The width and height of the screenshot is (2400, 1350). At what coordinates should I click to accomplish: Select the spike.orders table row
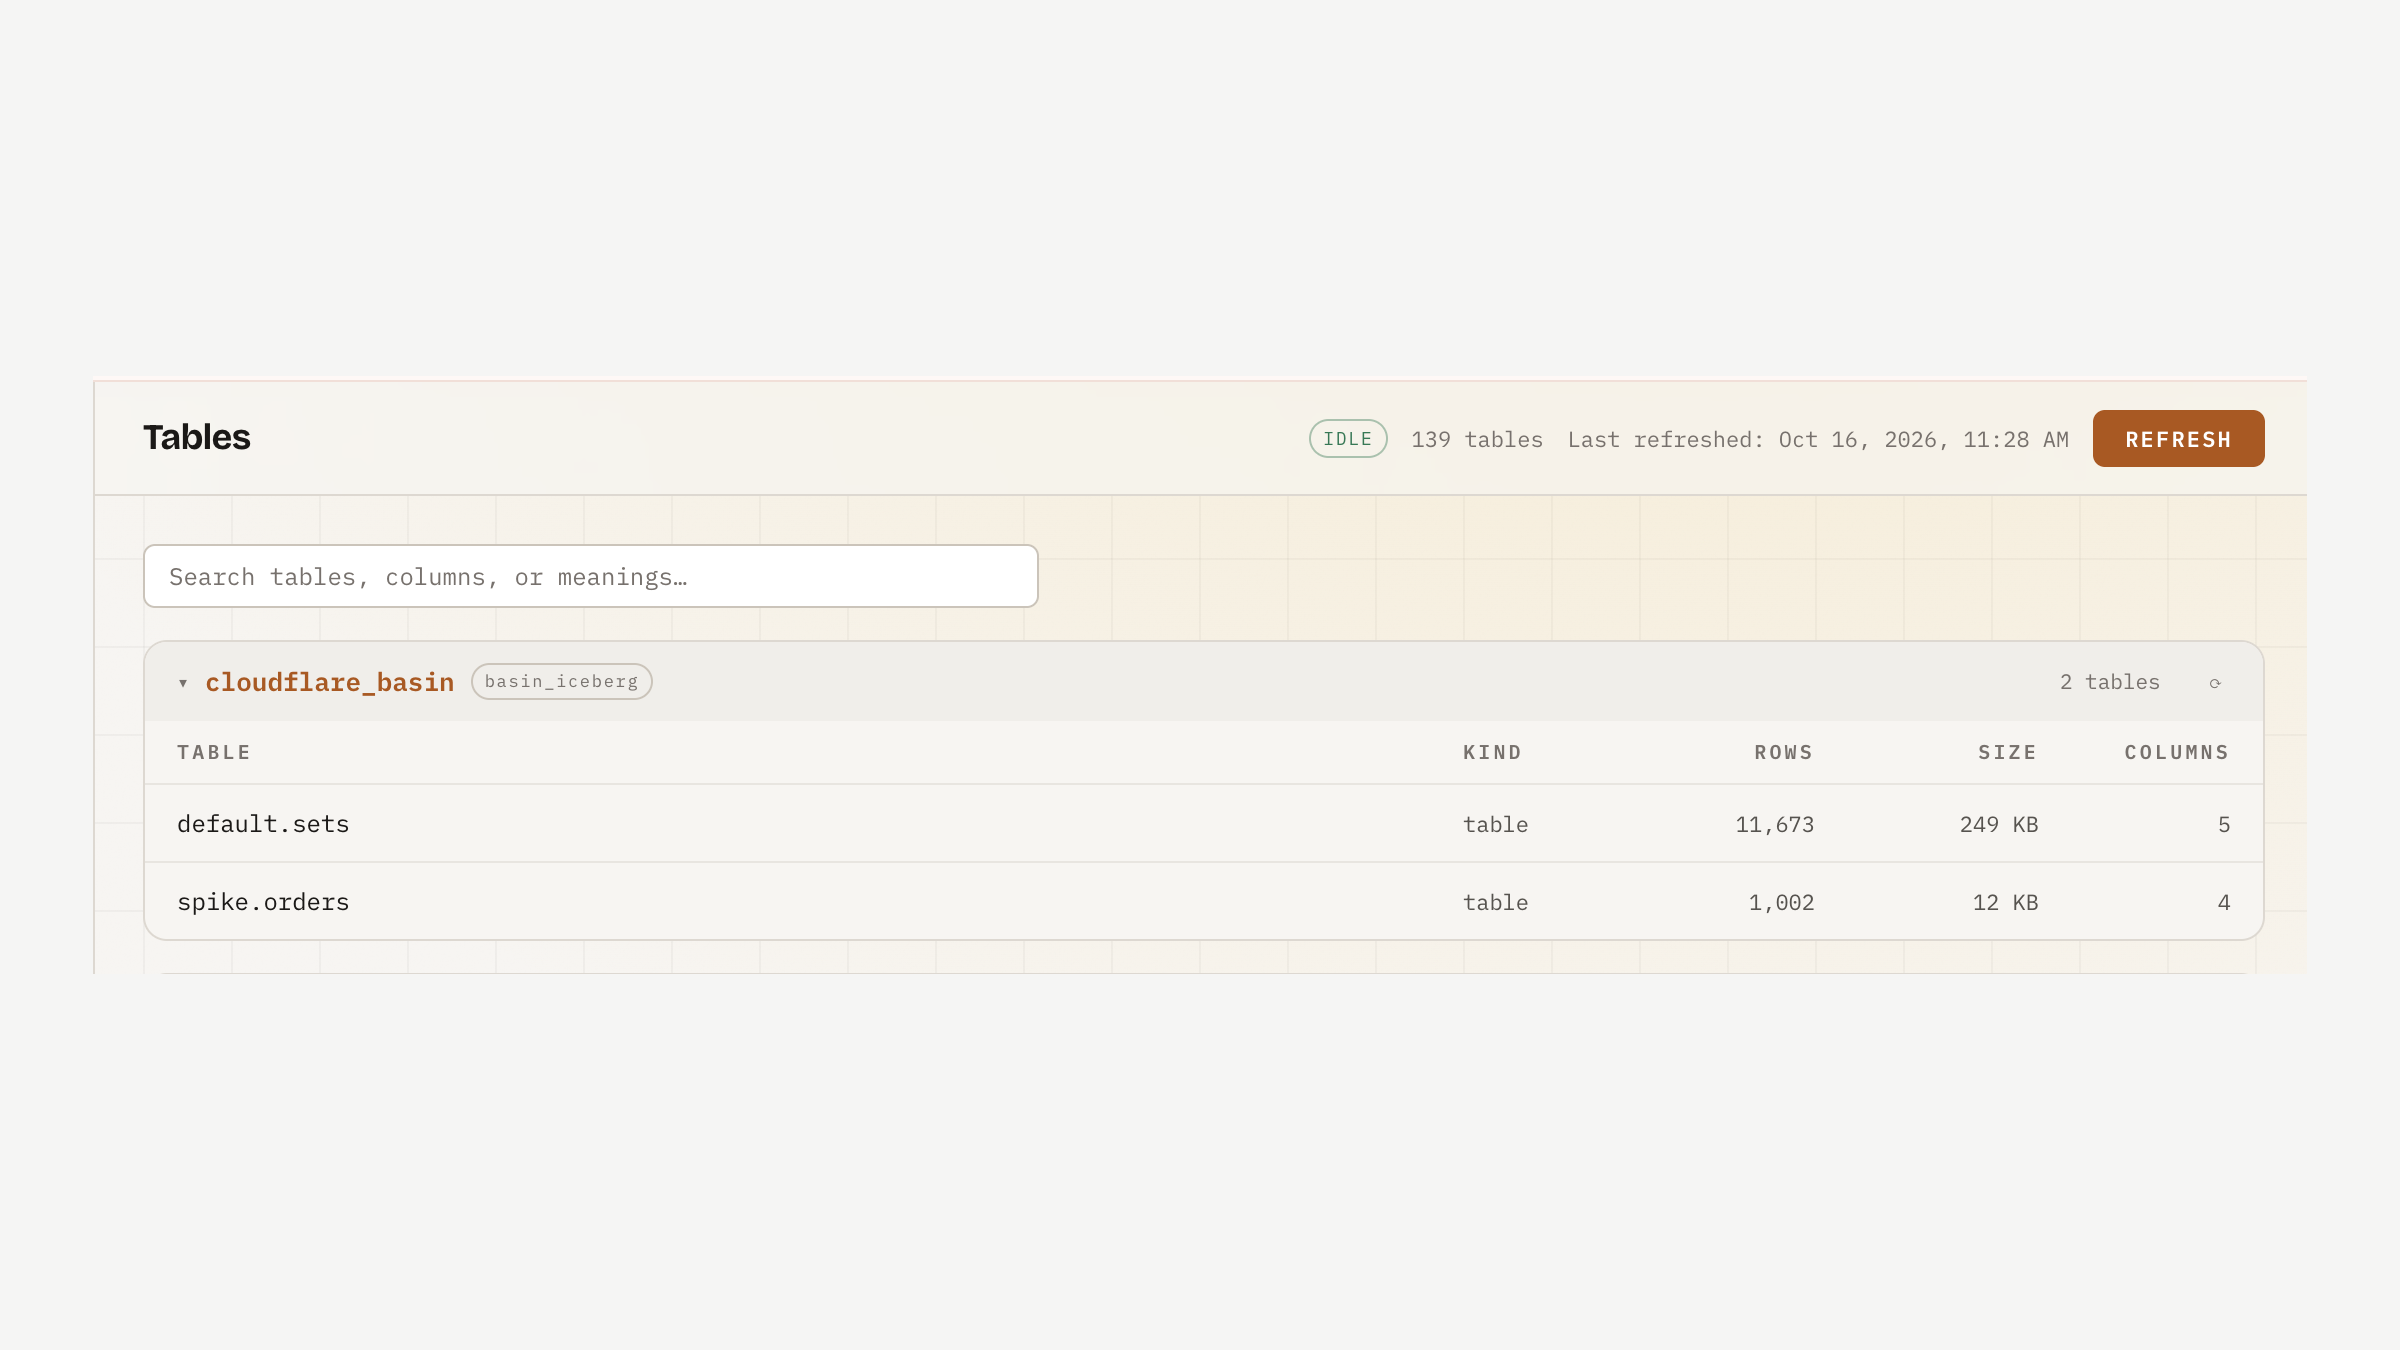(1204, 902)
